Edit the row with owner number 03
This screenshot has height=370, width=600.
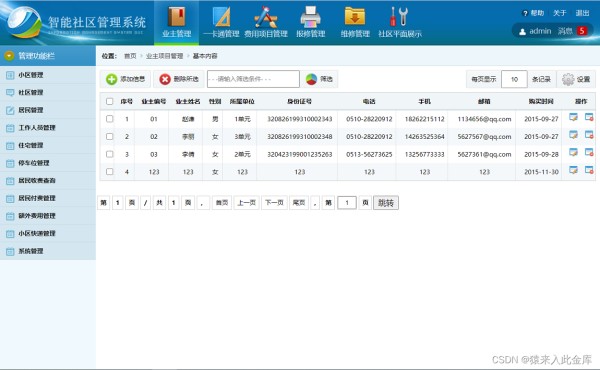[573, 152]
